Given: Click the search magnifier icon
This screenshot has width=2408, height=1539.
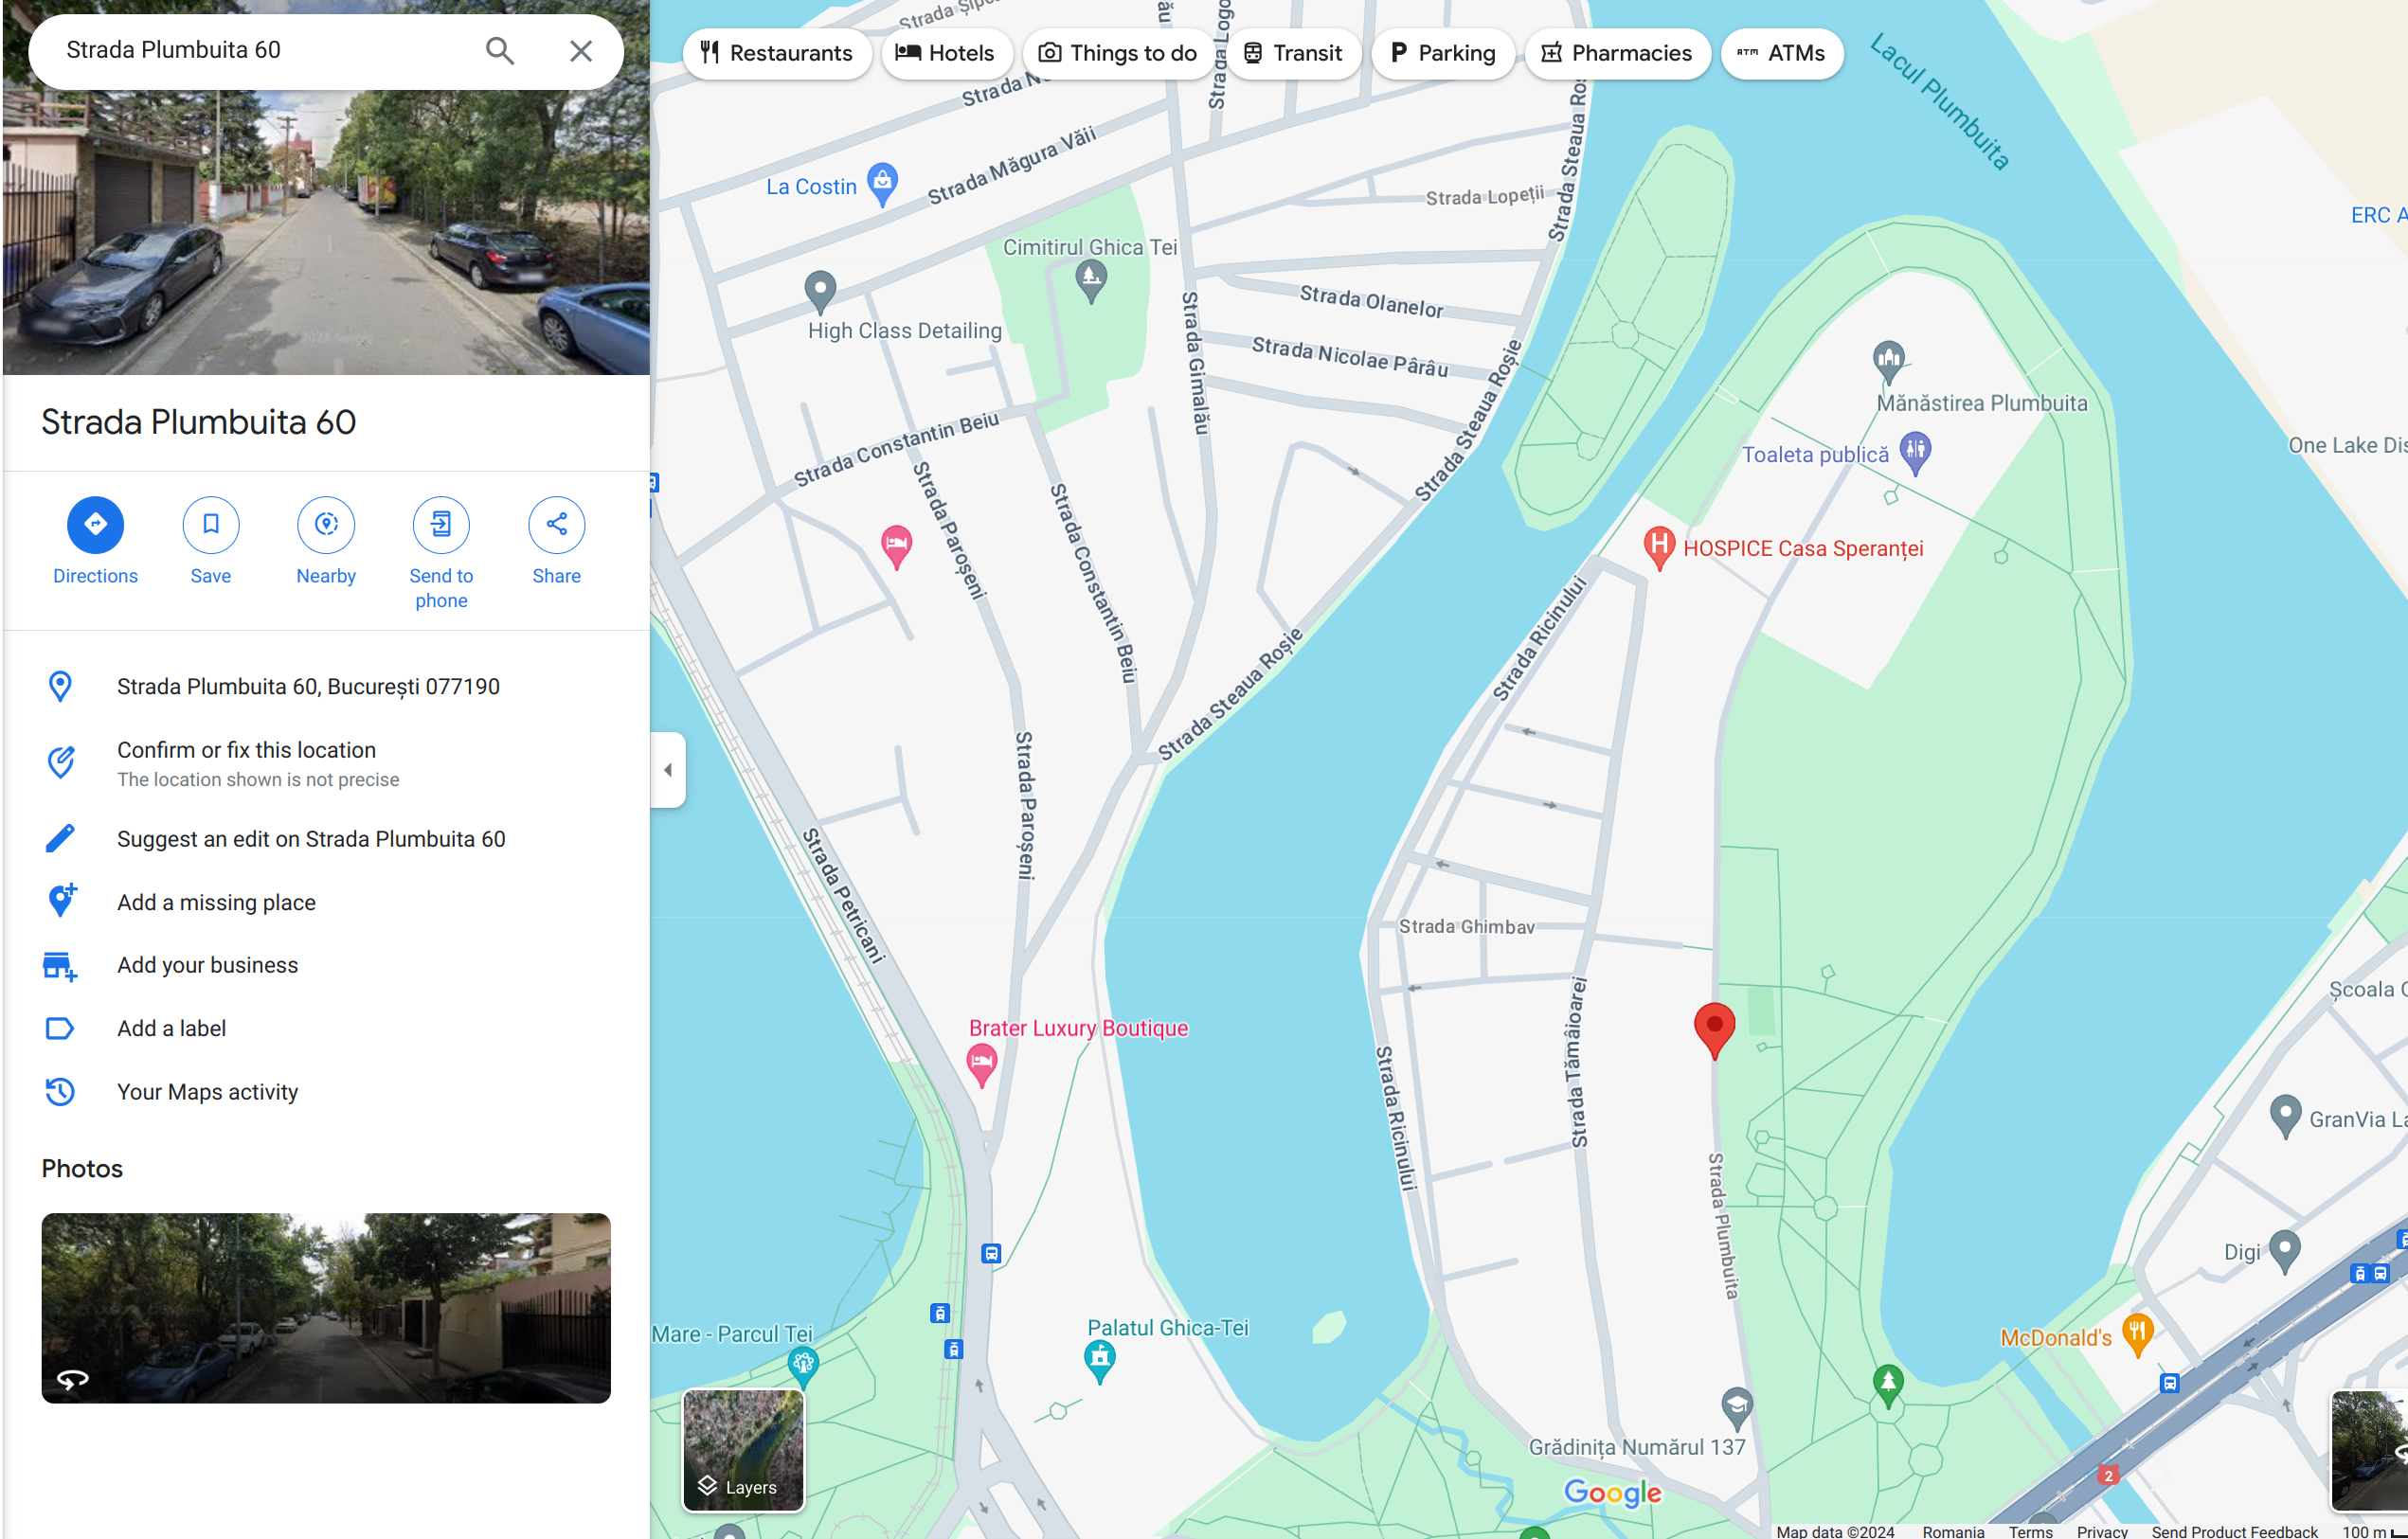Looking at the screenshot, I should (500, 51).
